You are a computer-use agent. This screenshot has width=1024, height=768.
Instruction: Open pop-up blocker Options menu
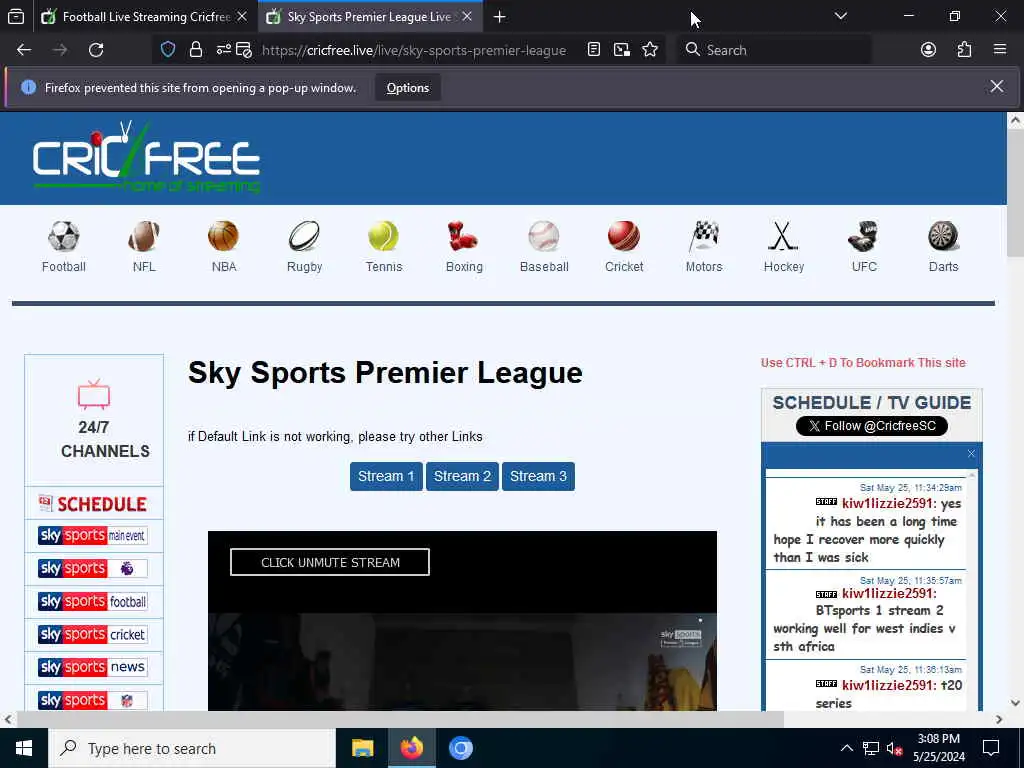408,88
